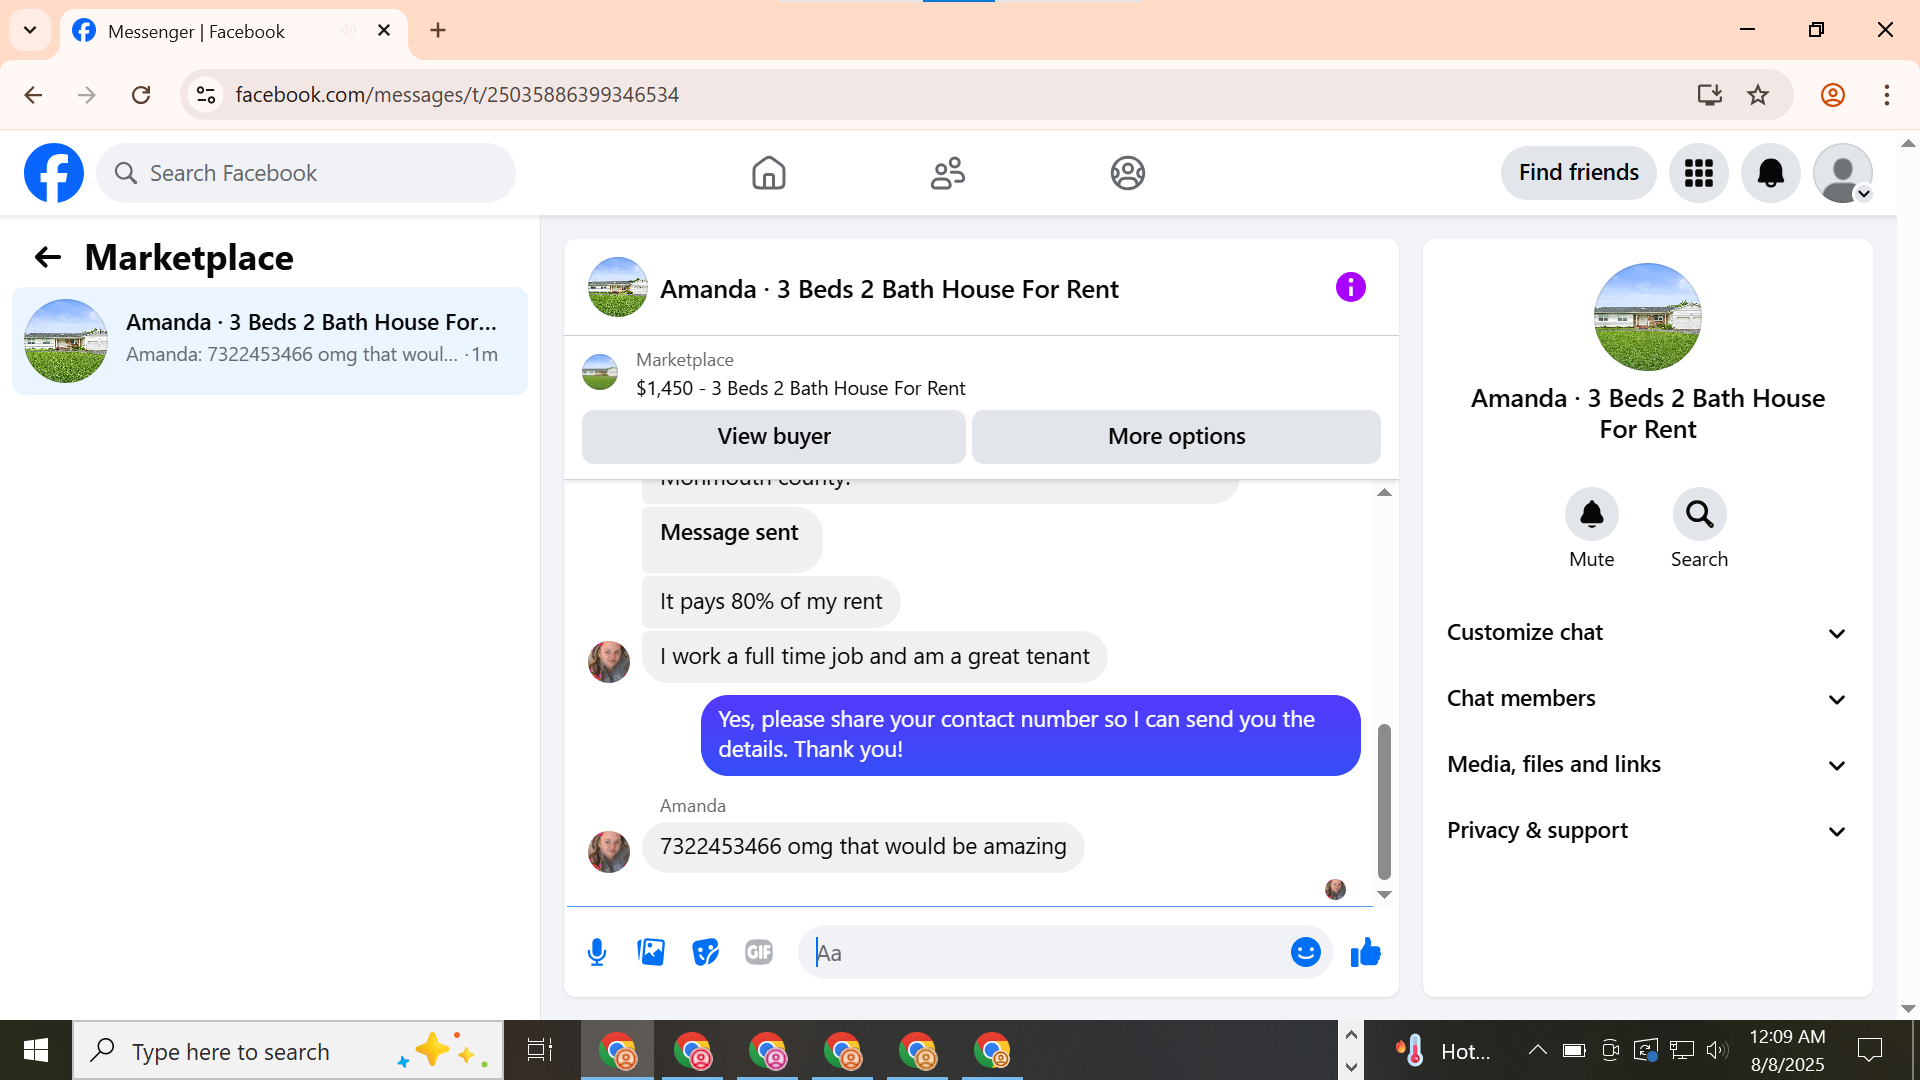Send a thumbs up like
Image resolution: width=1920 pixels, height=1080 pixels.
tap(1365, 952)
